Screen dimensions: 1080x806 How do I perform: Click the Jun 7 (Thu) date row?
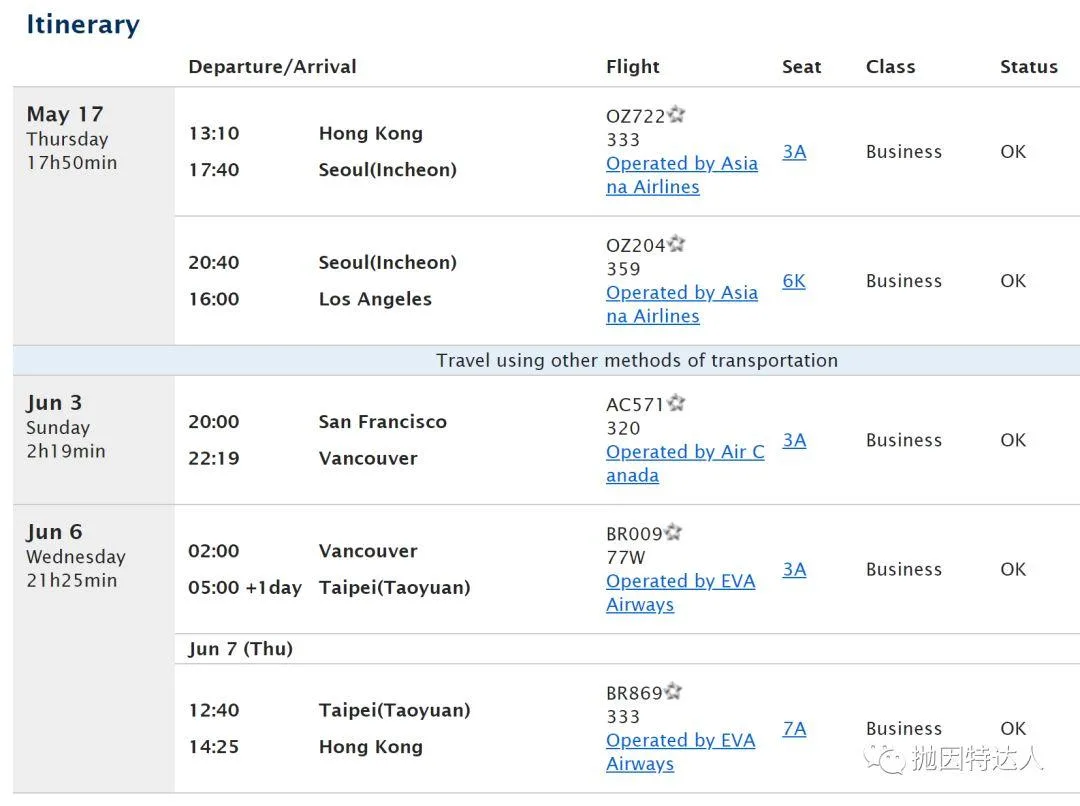coord(627,649)
